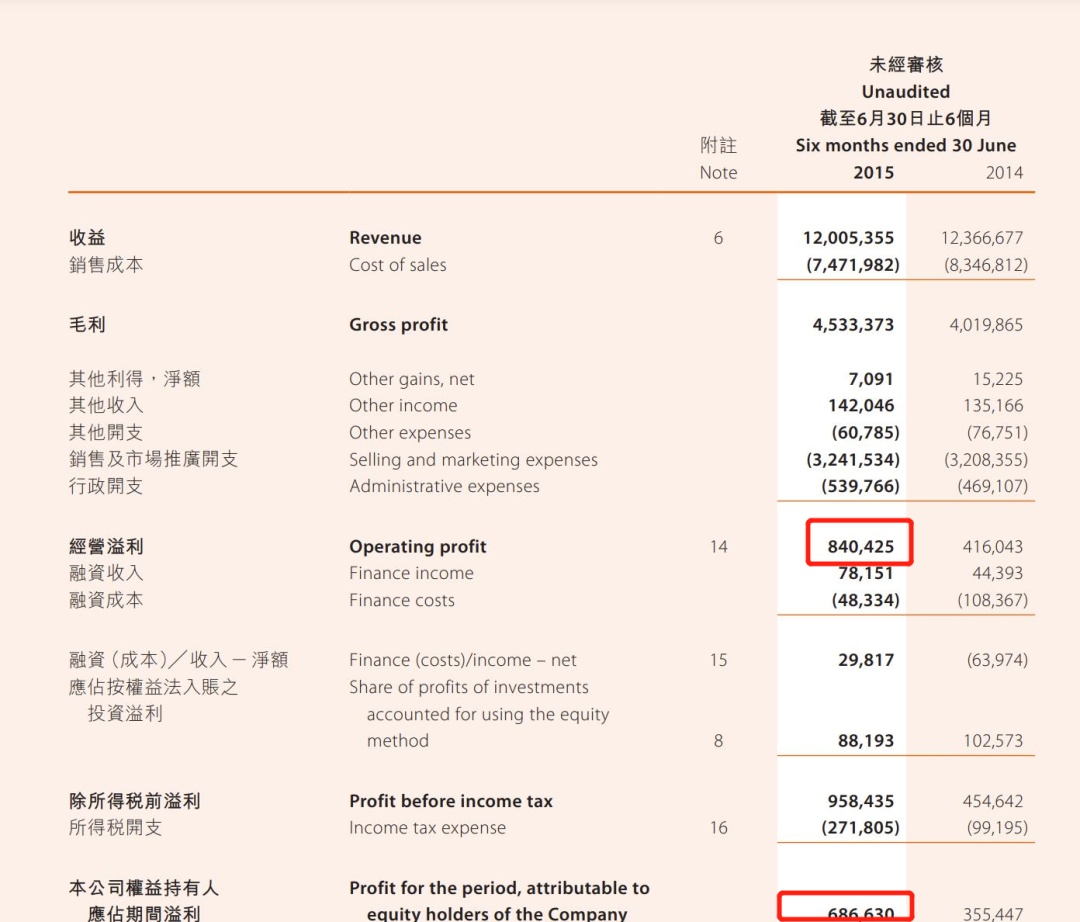Select net finance value 29,817
The height and width of the screenshot is (922, 1080).
point(866,660)
